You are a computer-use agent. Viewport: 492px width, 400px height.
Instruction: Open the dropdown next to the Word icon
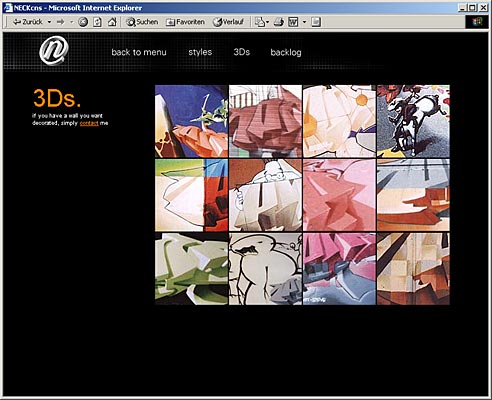pos(304,22)
